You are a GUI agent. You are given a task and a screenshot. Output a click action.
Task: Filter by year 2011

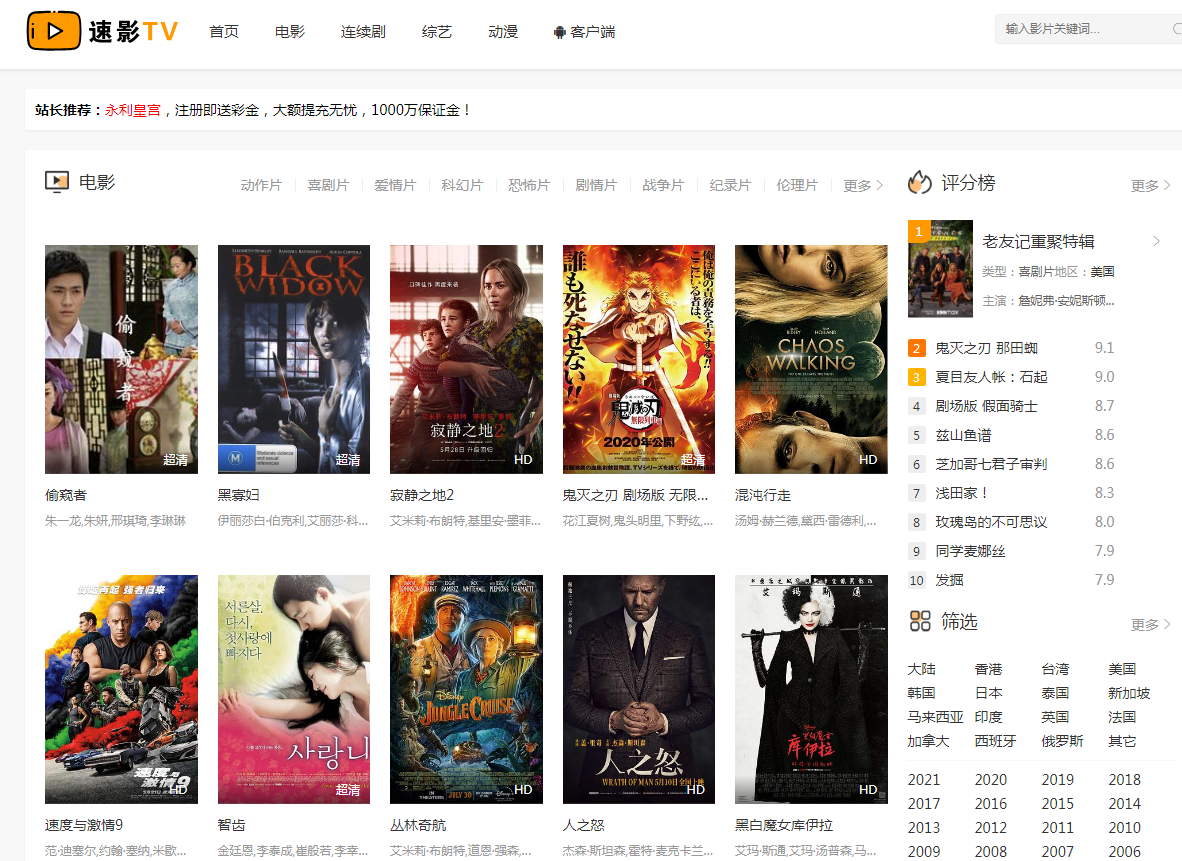1058,828
